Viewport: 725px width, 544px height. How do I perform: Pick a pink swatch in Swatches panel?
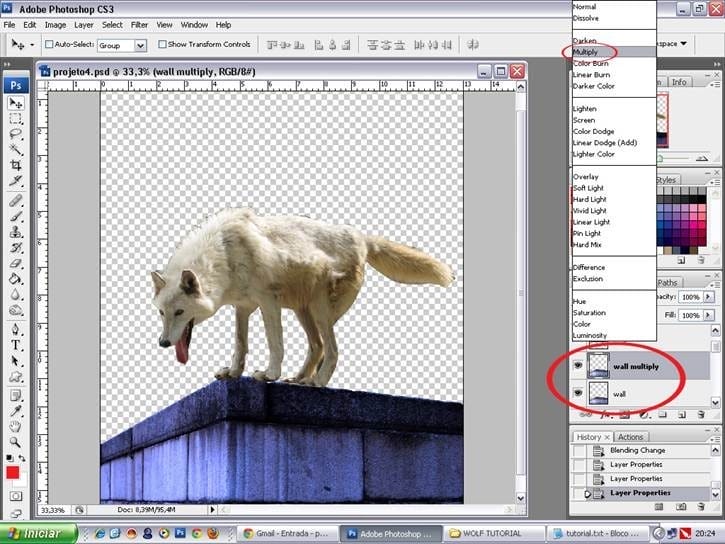pyautogui.click(x=701, y=217)
